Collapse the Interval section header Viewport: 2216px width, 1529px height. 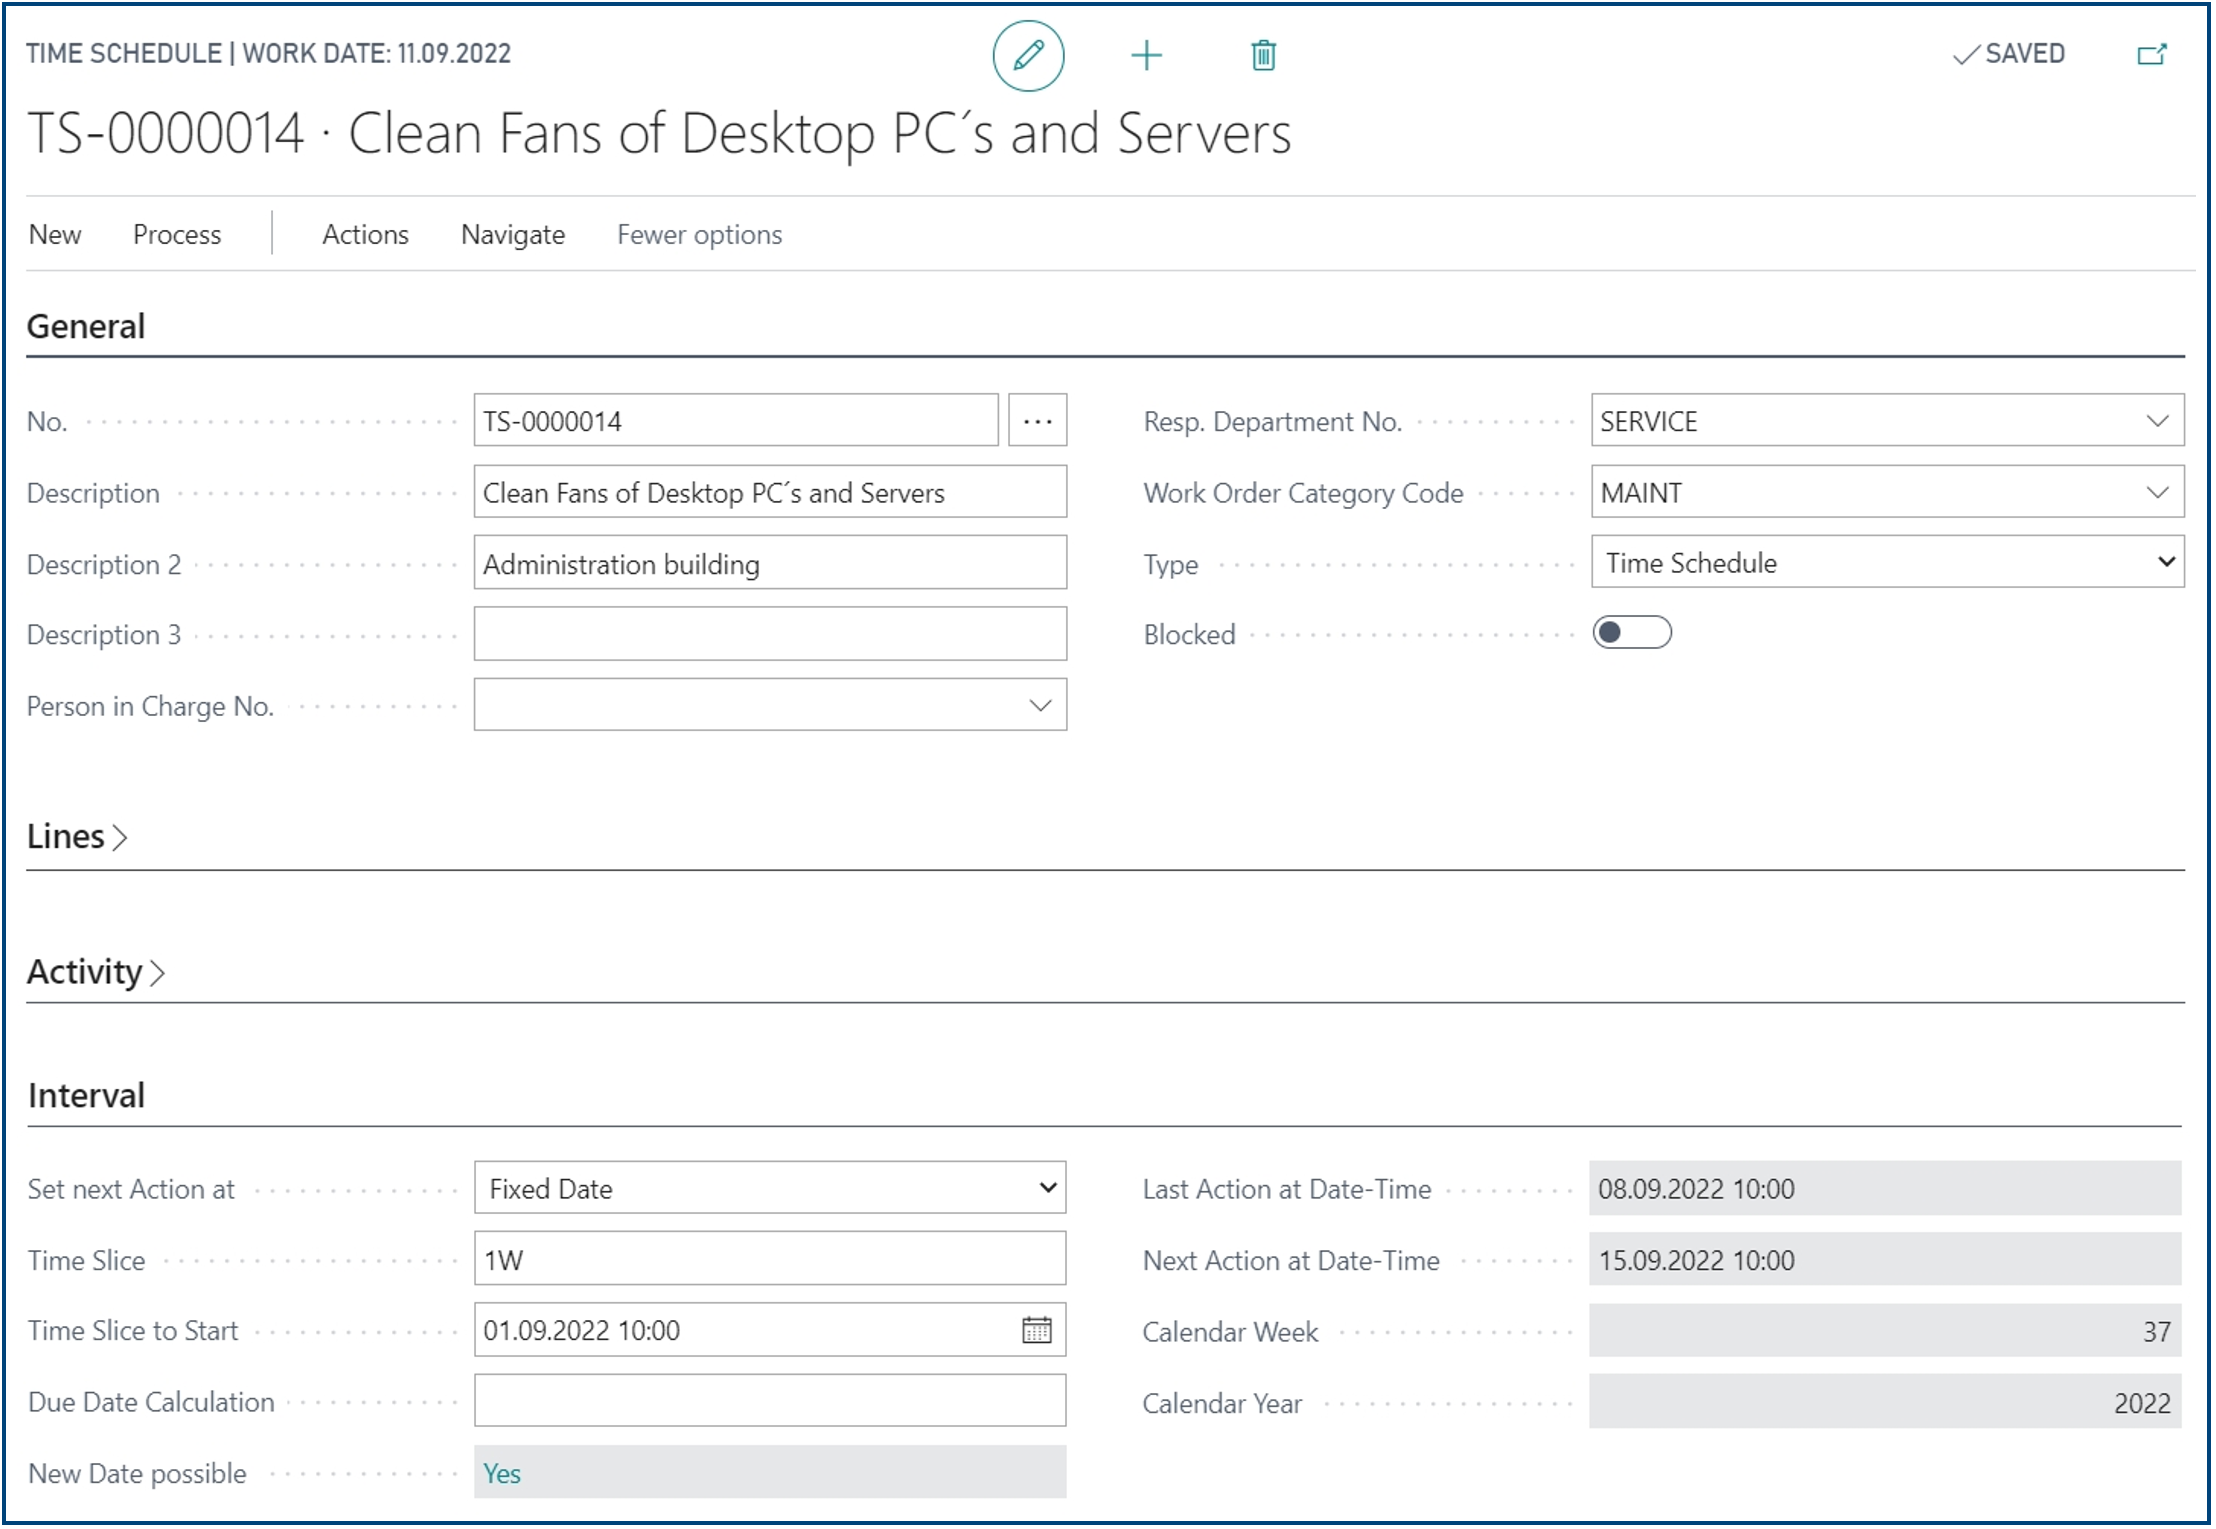(x=86, y=1095)
